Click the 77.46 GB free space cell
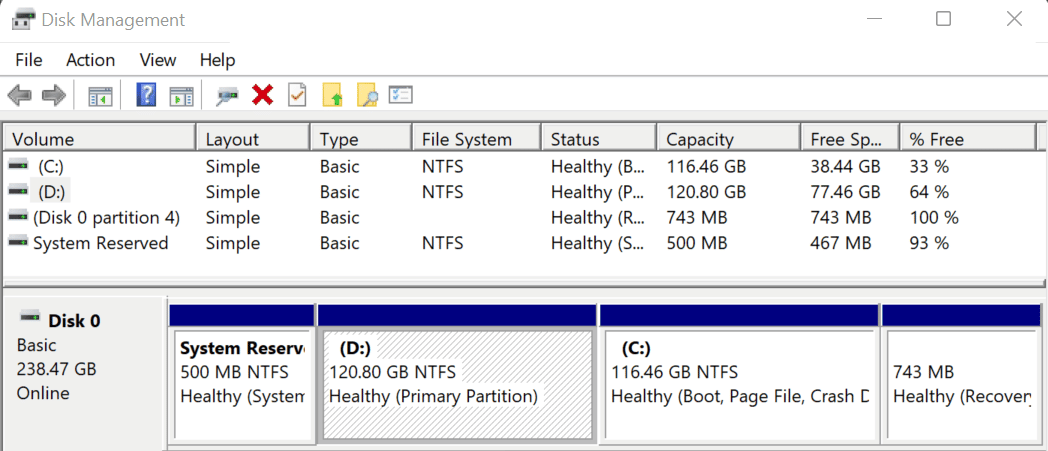The width and height of the screenshot is (1048, 451). coord(845,192)
